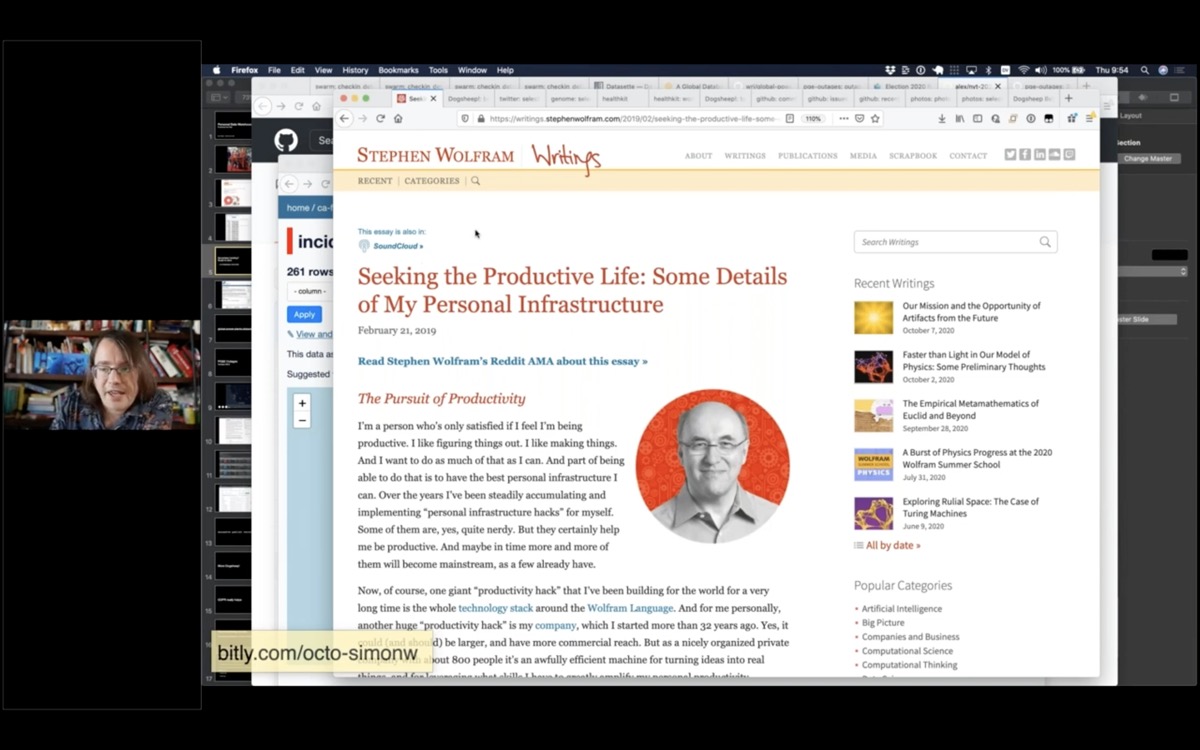
Task: Zoom in on the background map
Action: 302,403
